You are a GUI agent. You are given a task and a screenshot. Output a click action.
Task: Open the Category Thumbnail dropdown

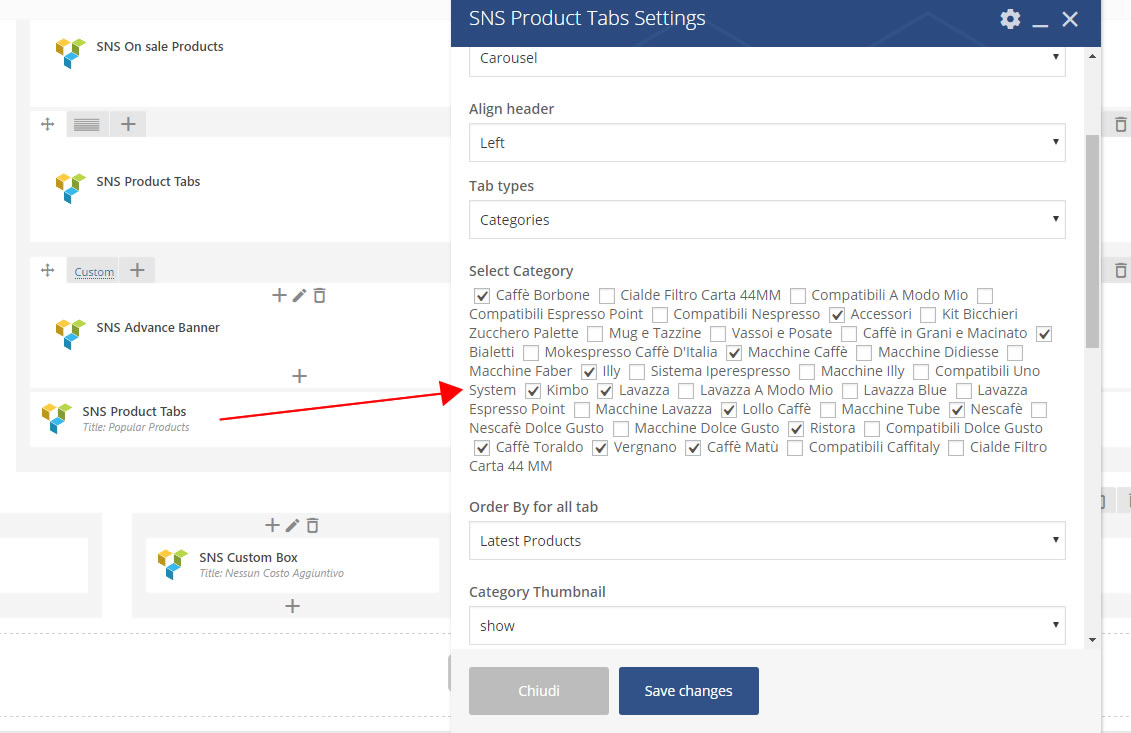tap(766, 626)
